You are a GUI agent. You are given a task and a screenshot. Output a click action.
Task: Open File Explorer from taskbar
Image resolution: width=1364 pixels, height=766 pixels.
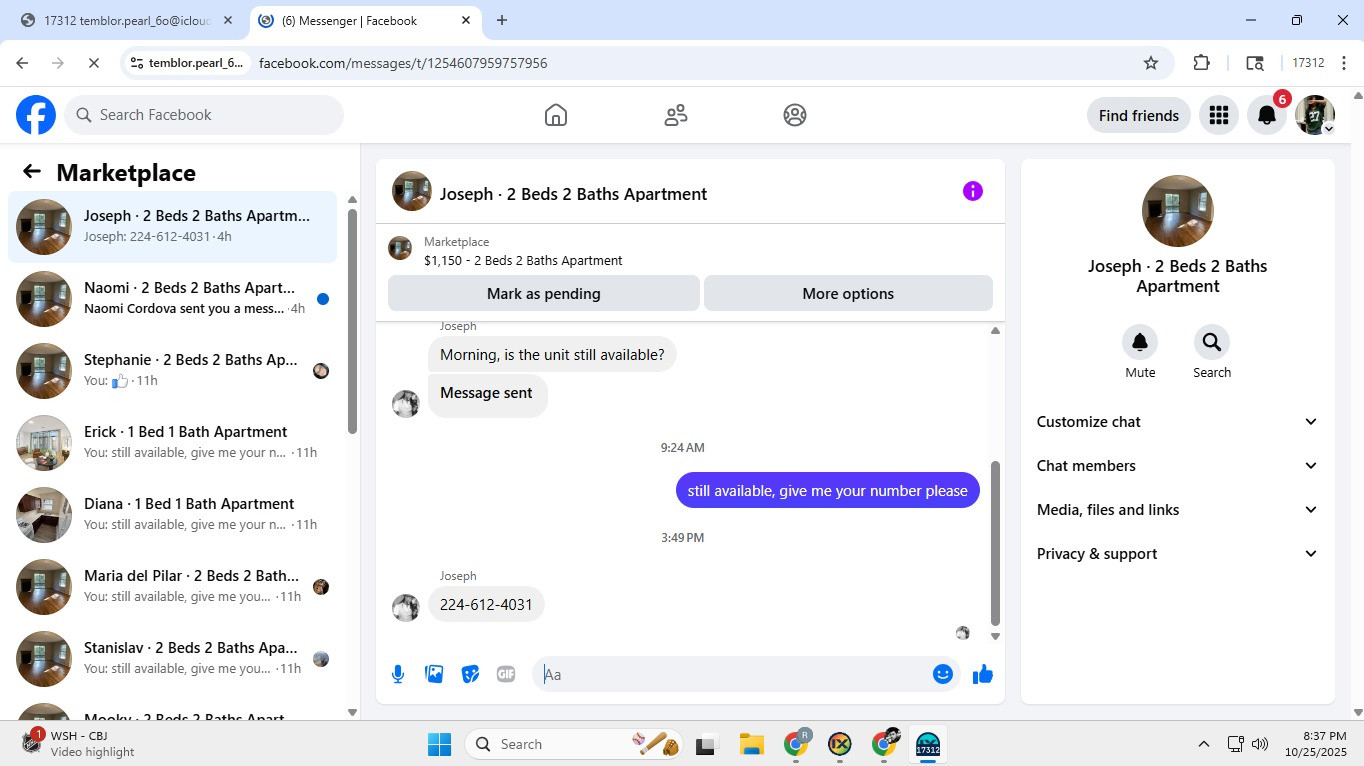tap(751, 744)
